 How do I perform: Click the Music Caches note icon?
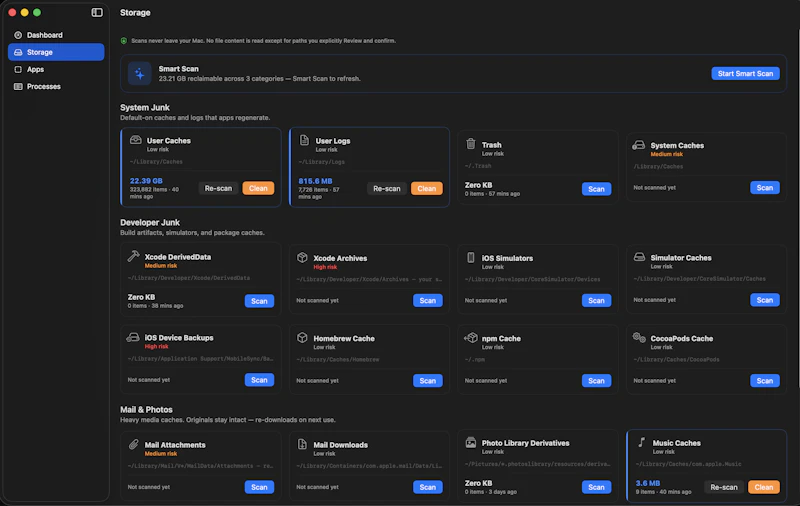click(641, 442)
